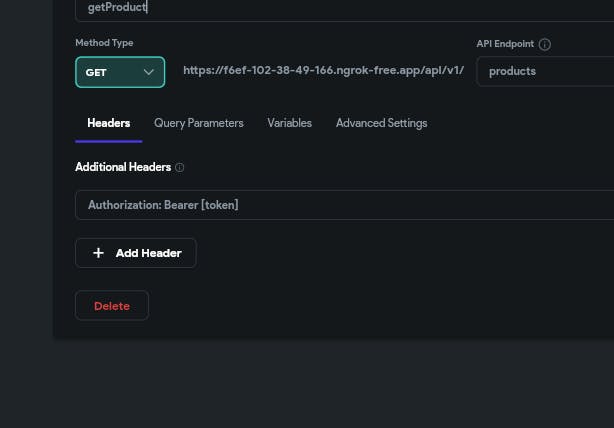614x428 pixels.
Task: Open the API Endpoint info icon
Action: (544, 44)
